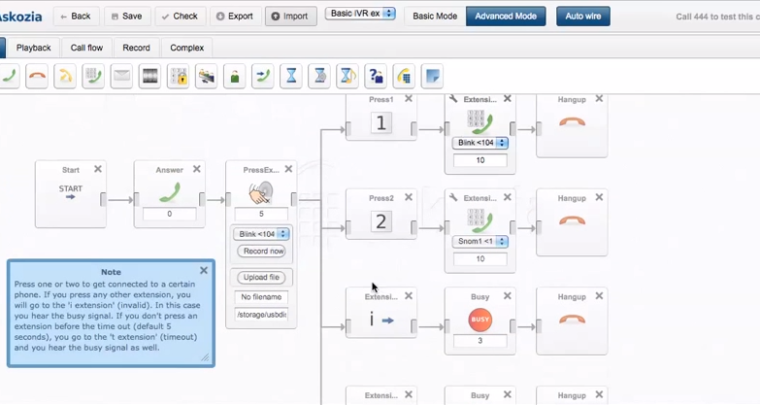This screenshot has height=405, width=760.
Task: Open the Basic IVR example dropdown
Action: [x=361, y=14]
